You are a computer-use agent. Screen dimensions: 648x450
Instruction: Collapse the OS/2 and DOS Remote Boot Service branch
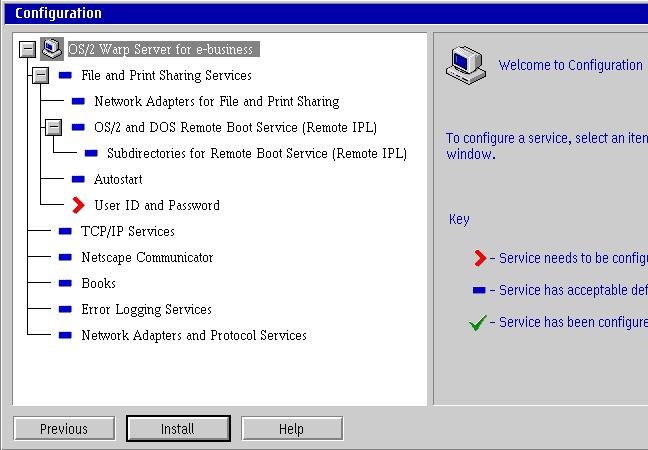53,127
